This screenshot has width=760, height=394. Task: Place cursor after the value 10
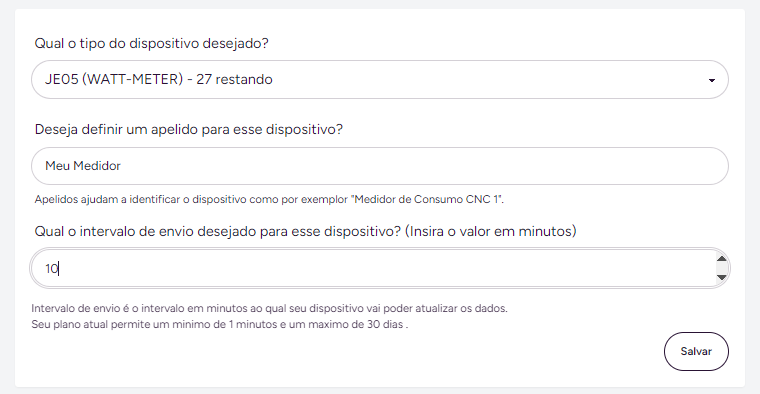pyautogui.click(x=59, y=268)
